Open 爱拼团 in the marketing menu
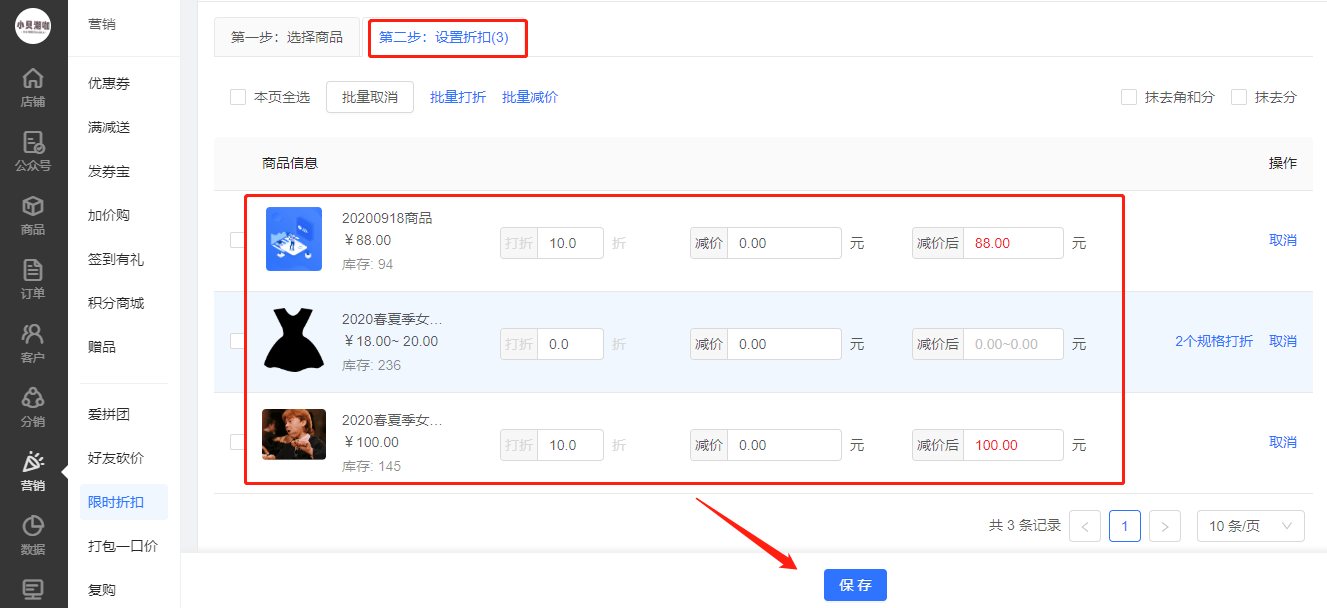The height and width of the screenshot is (608, 1327). 109,414
